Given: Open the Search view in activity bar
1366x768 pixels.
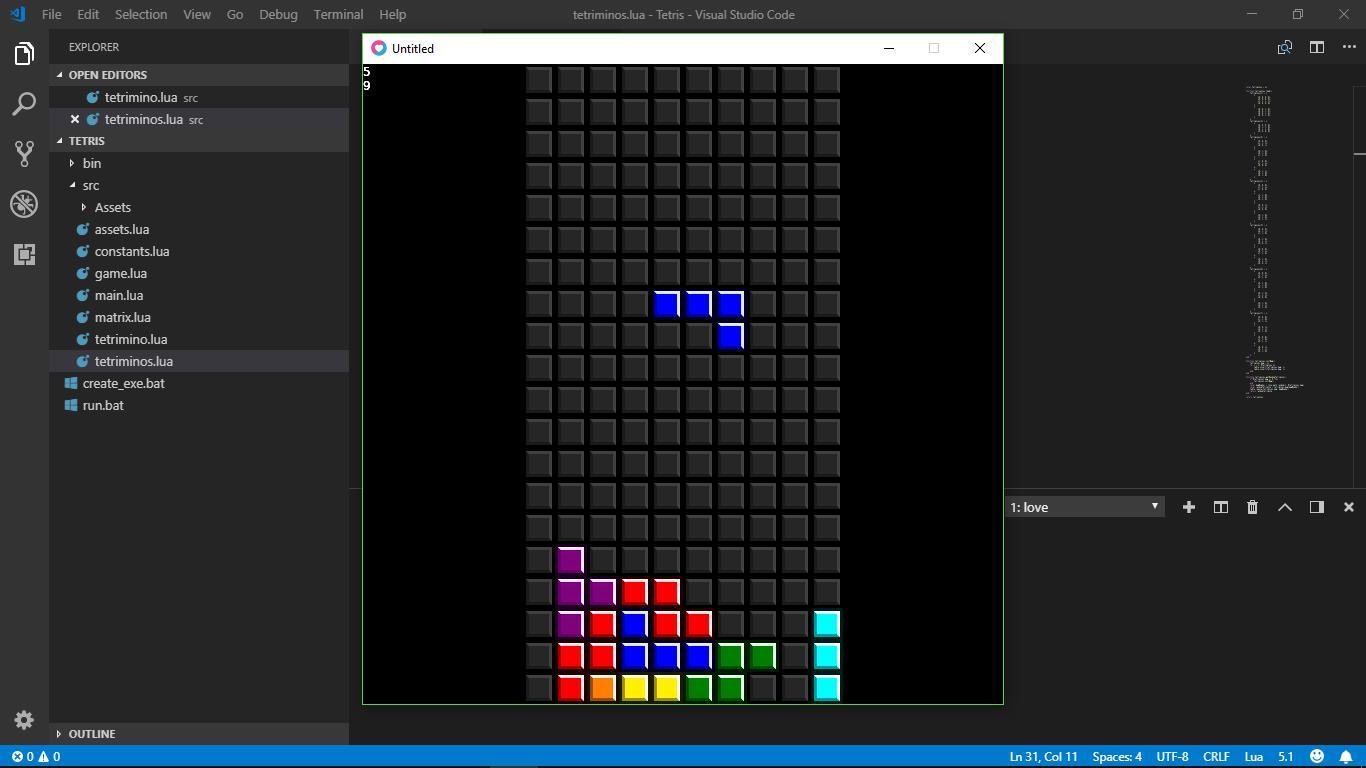Looking at the screenshot, I should click(x=24, y=104).
